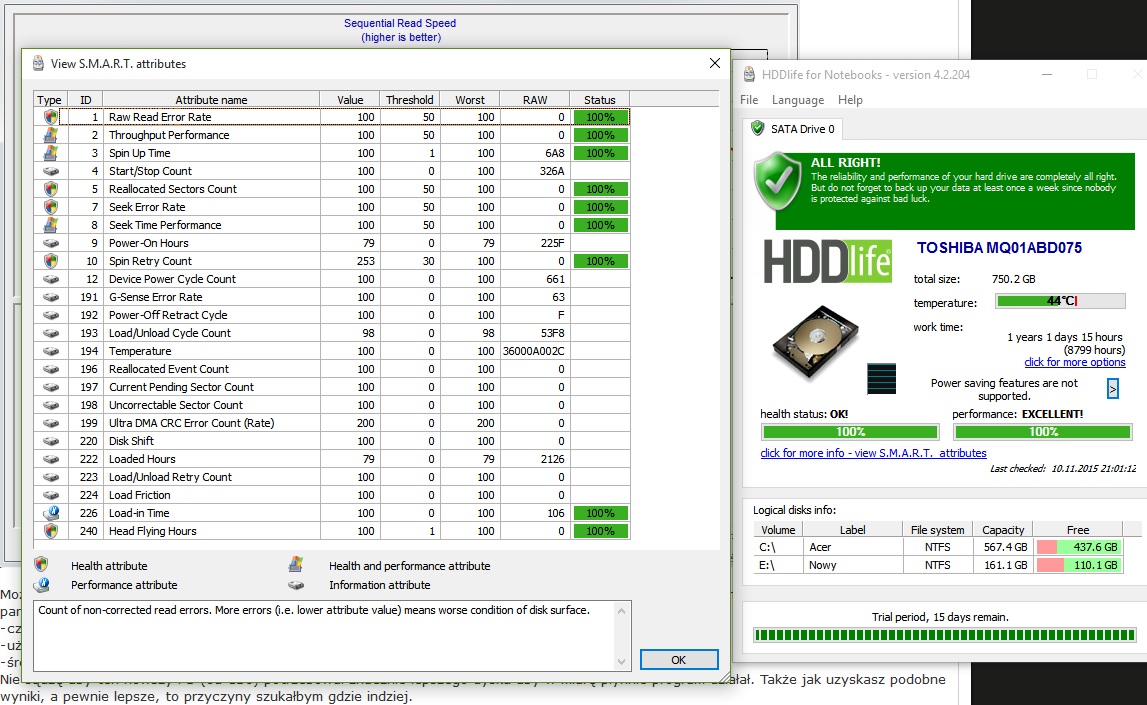The width and height of the screenshot is (1147, 705).
Task: Open the Language menu
Action: 797,100
